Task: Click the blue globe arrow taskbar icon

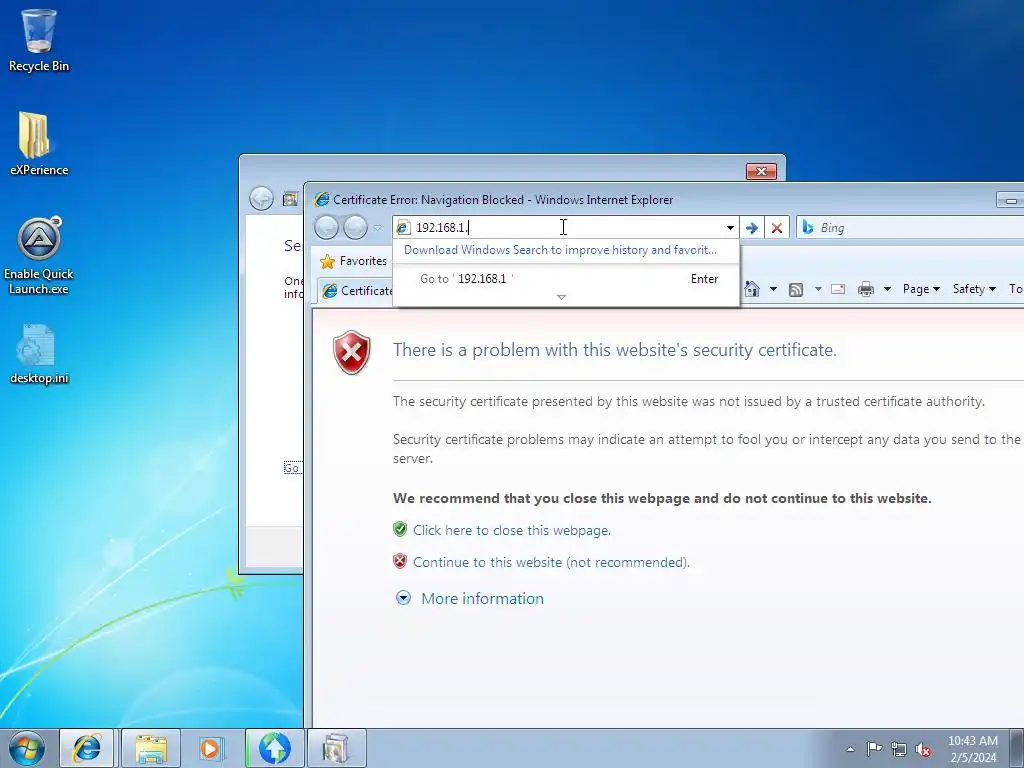Action: tap(274, 748)
